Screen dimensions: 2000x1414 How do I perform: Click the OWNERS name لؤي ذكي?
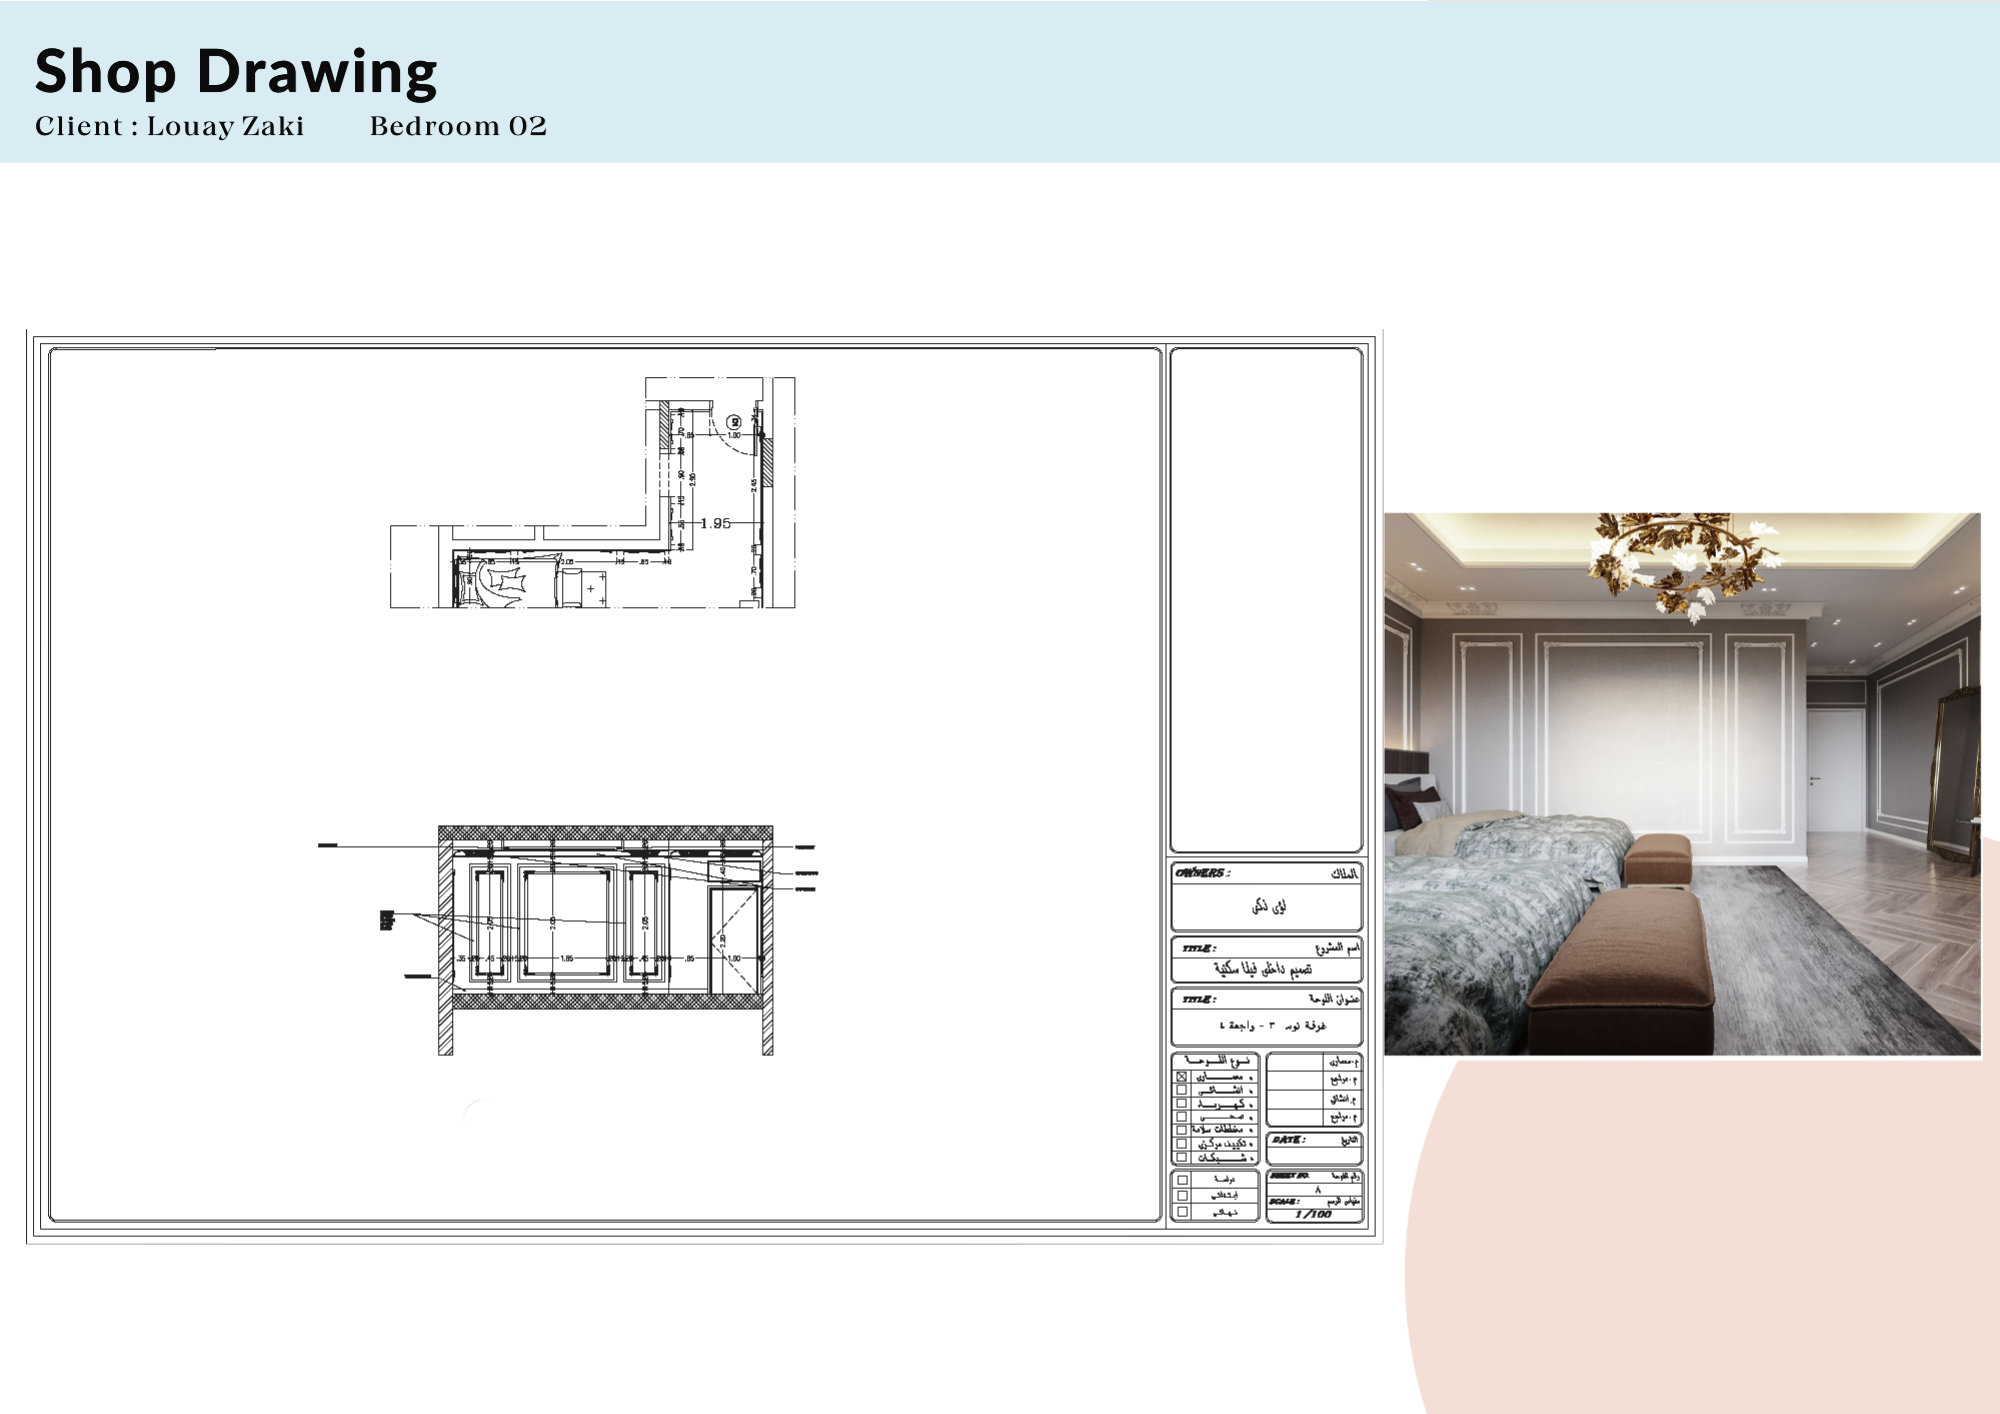pos(1267,907)
